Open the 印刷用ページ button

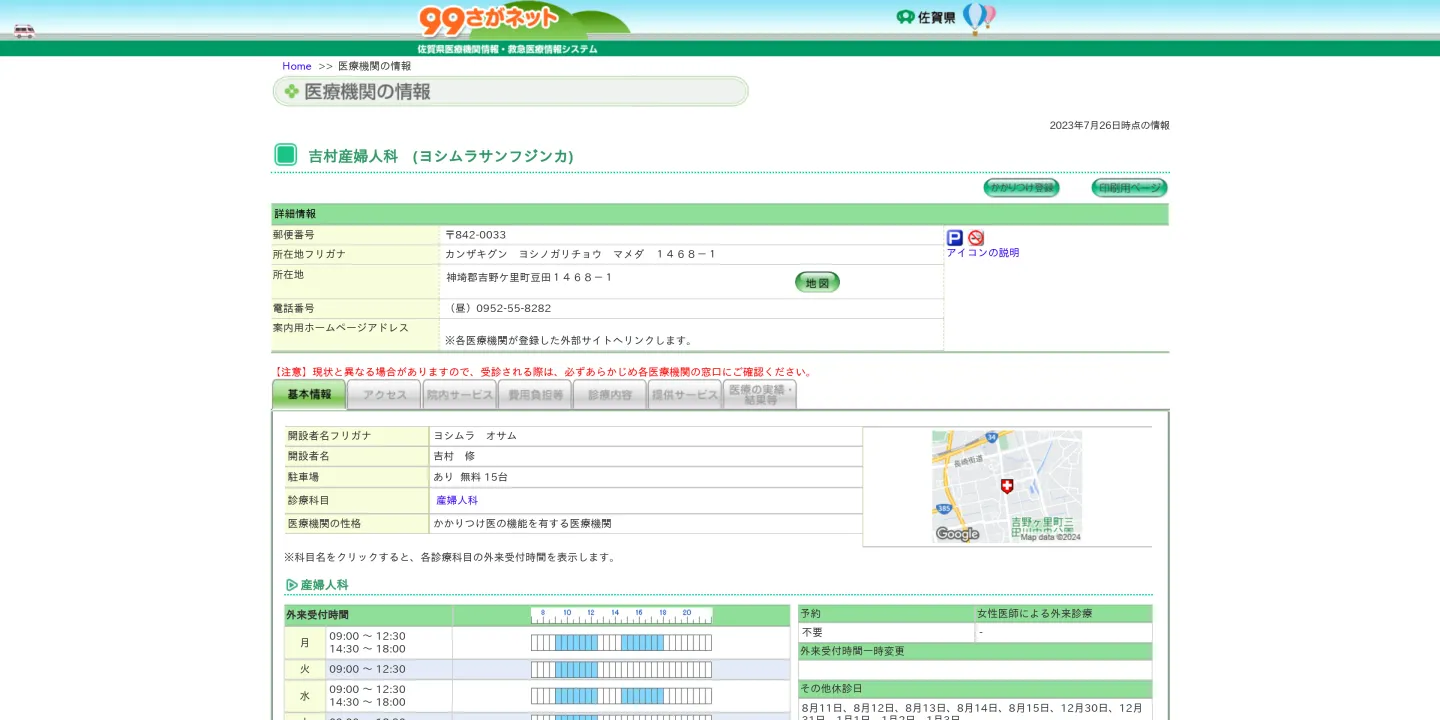click(1129, 188)
